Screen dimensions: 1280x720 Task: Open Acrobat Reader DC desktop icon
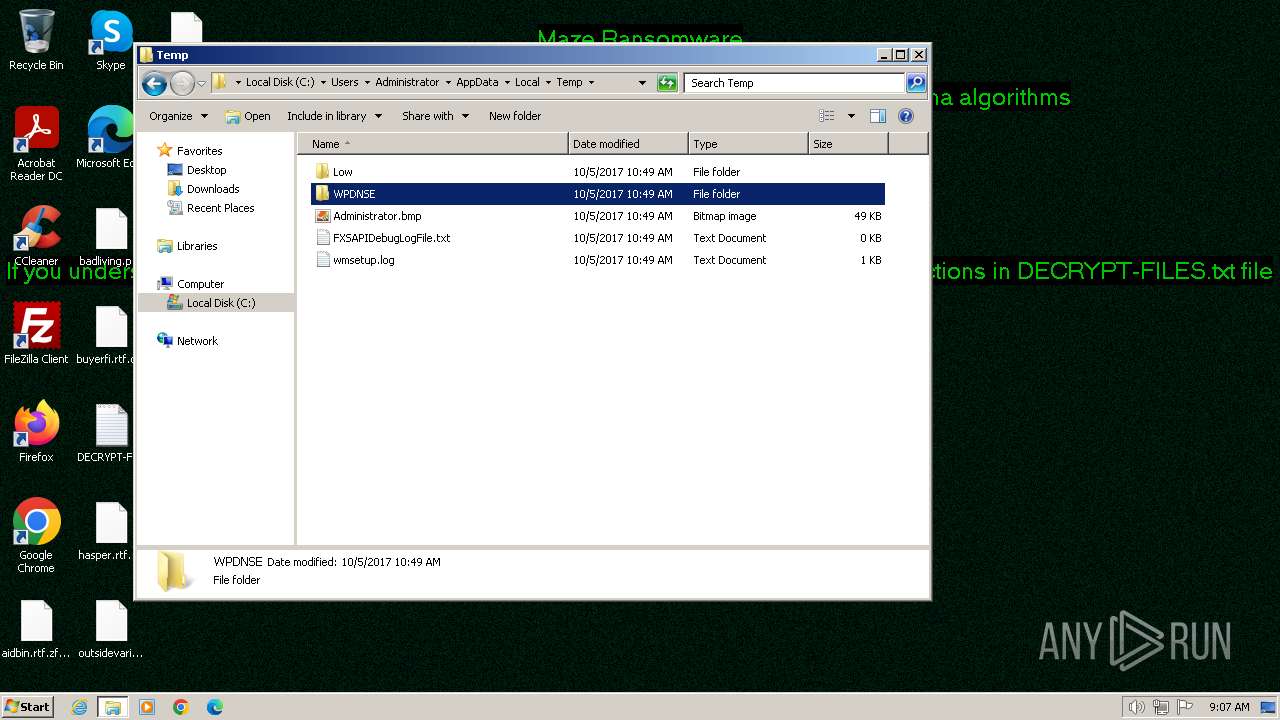click(x=36, y=144)
